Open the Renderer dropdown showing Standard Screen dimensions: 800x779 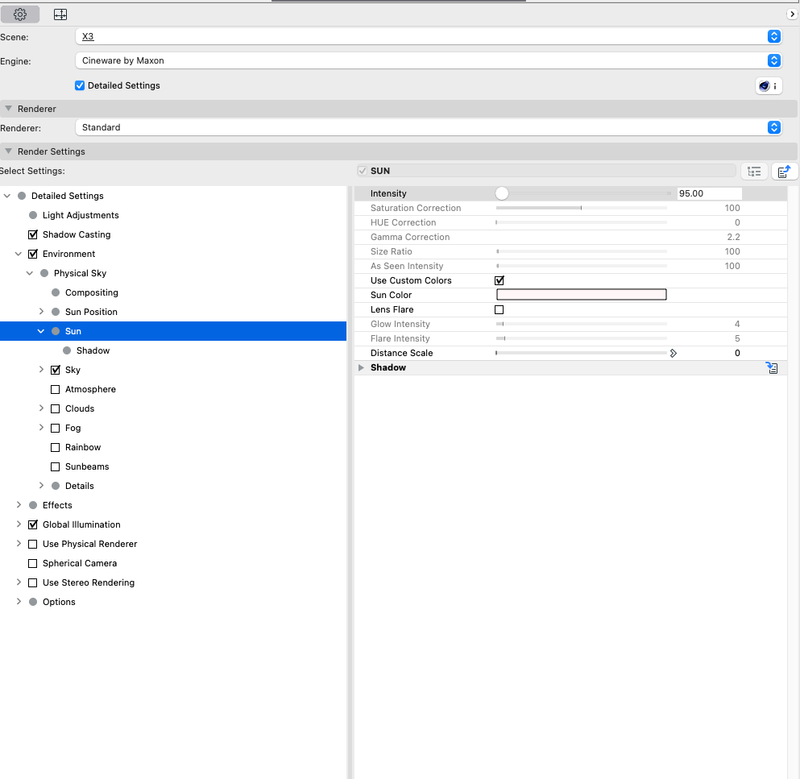pyautogui.click(x=429, y=127)
